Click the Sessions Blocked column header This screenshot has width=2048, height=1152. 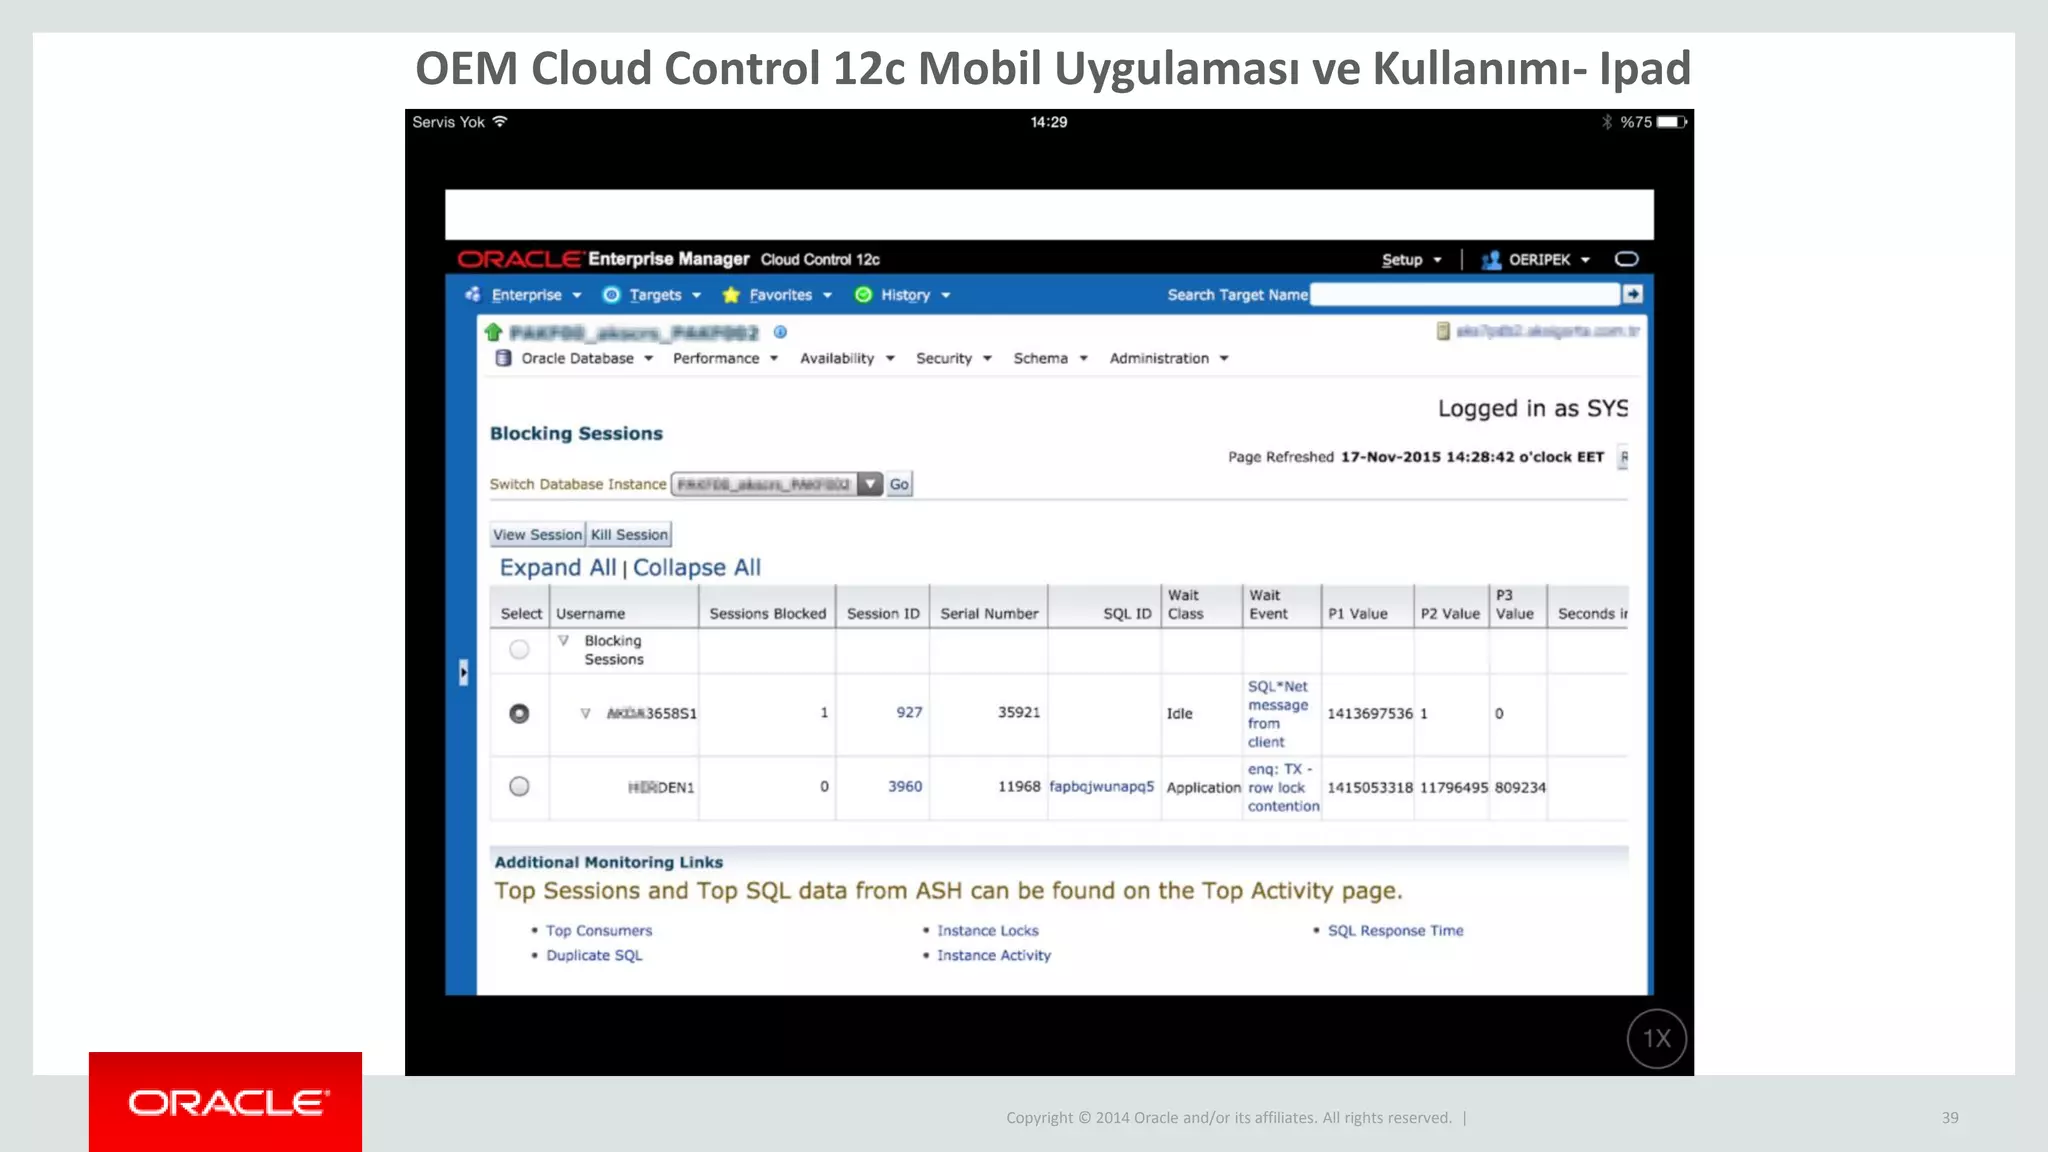tap(768, 614)
